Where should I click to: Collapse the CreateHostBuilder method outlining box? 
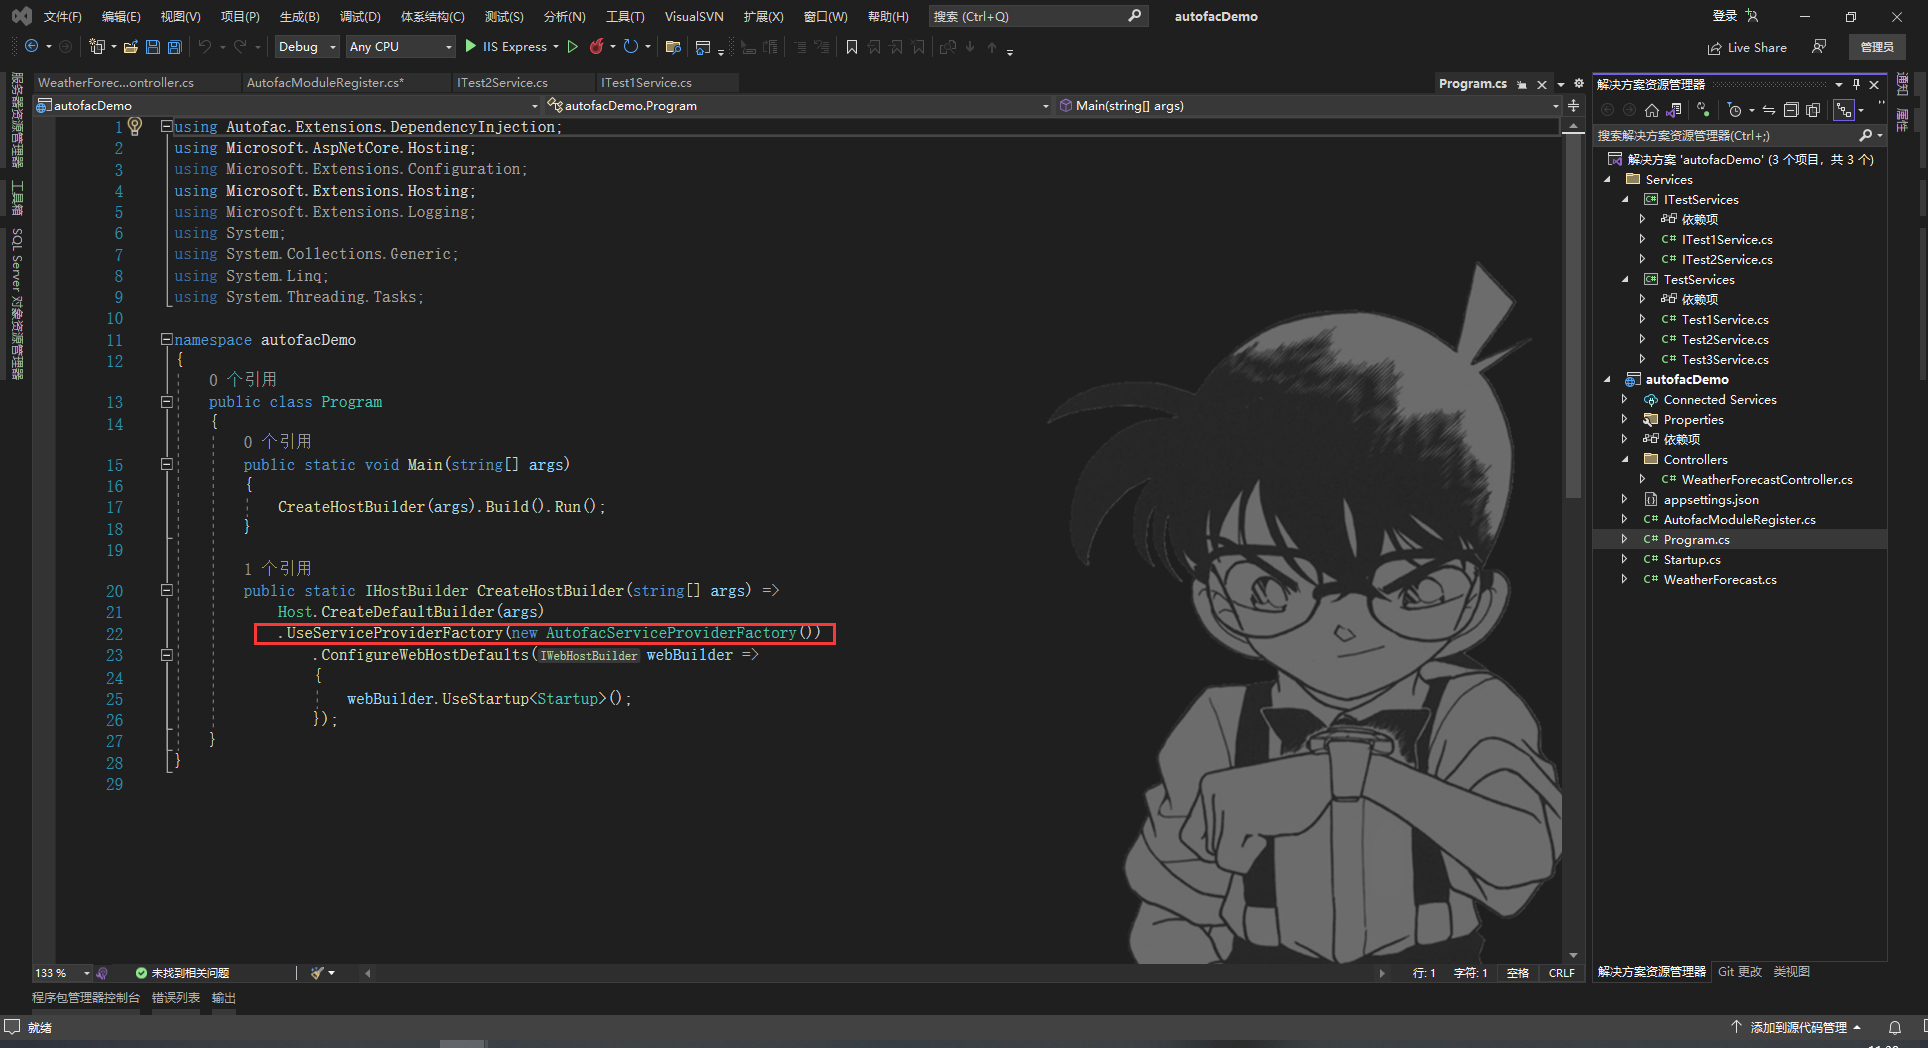tap(167, 591)
